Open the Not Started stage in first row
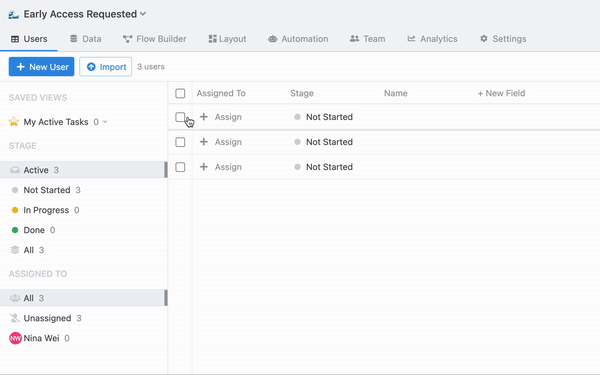This screenshot has width=600, height=375. click(323, 117)
